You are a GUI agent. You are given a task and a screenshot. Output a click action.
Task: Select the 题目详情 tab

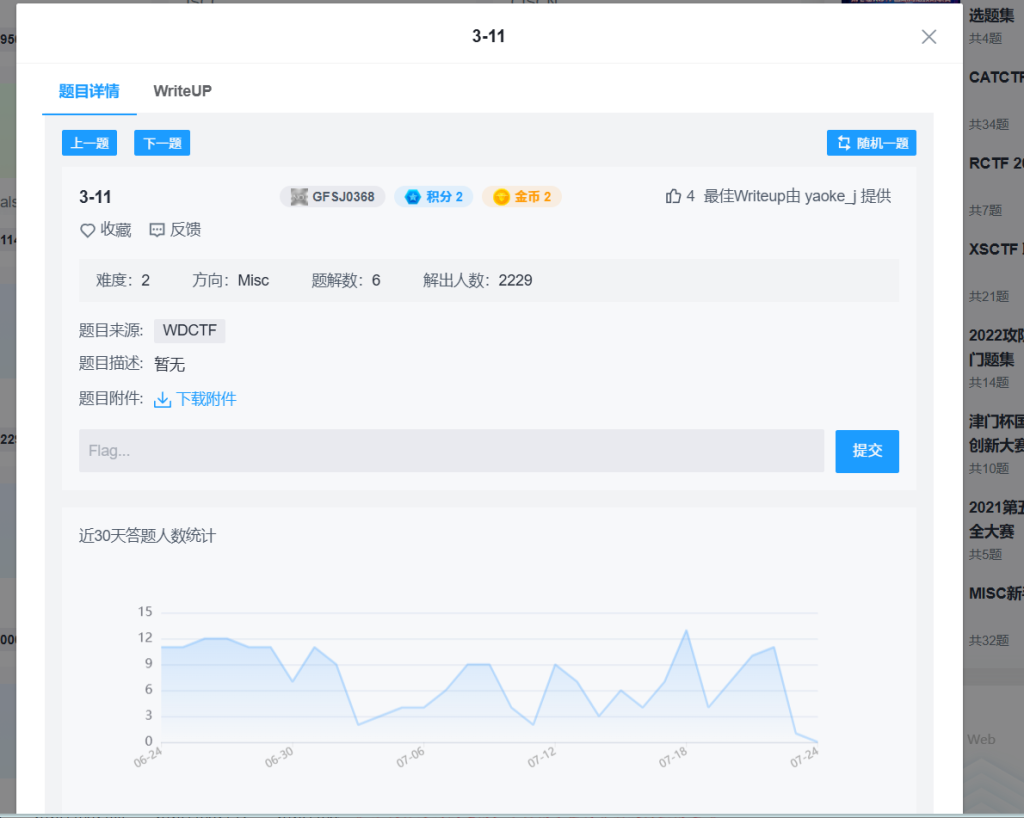click(89, 91)
